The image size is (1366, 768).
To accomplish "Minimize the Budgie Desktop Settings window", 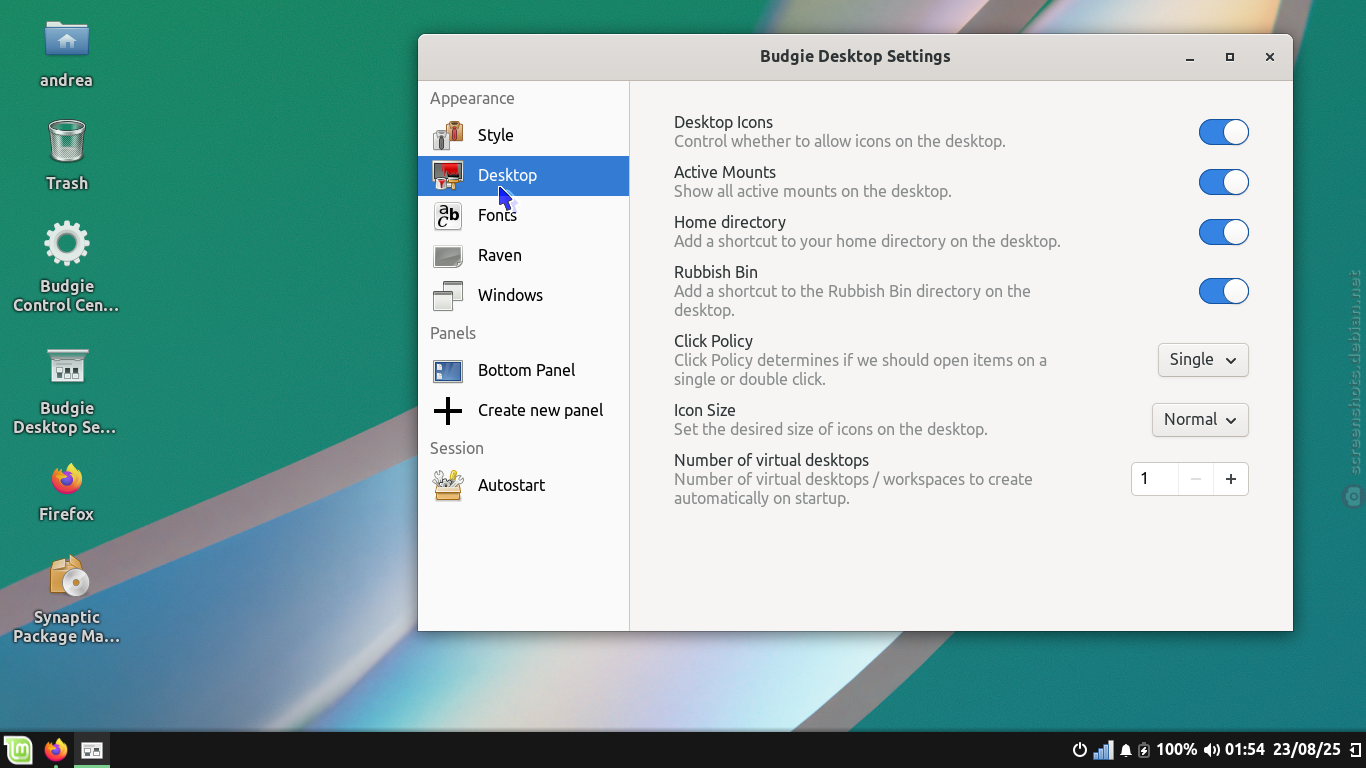I will tap(1190, 57).
